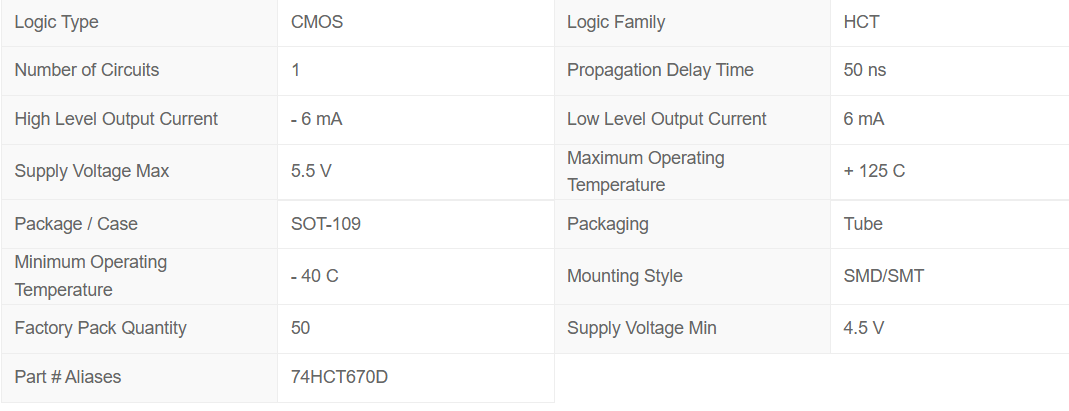
Task: Select the Number of Circuits label
Action: 86,70
